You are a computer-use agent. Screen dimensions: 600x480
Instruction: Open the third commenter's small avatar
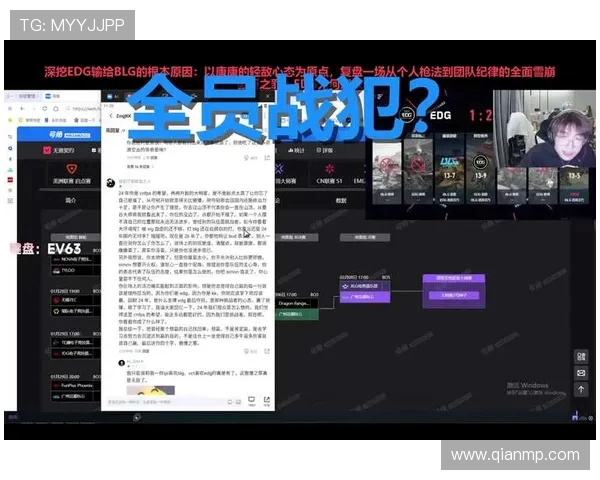click(x=122, y=363)
